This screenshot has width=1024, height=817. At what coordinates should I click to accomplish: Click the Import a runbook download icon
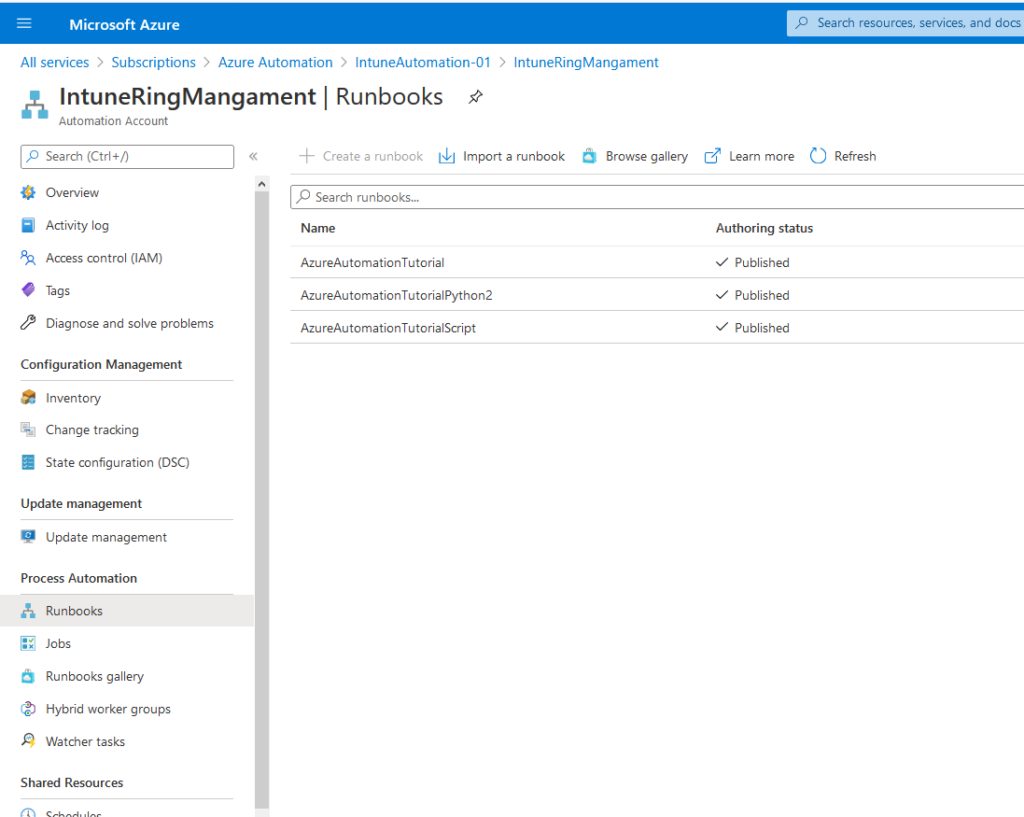point(447,156)
